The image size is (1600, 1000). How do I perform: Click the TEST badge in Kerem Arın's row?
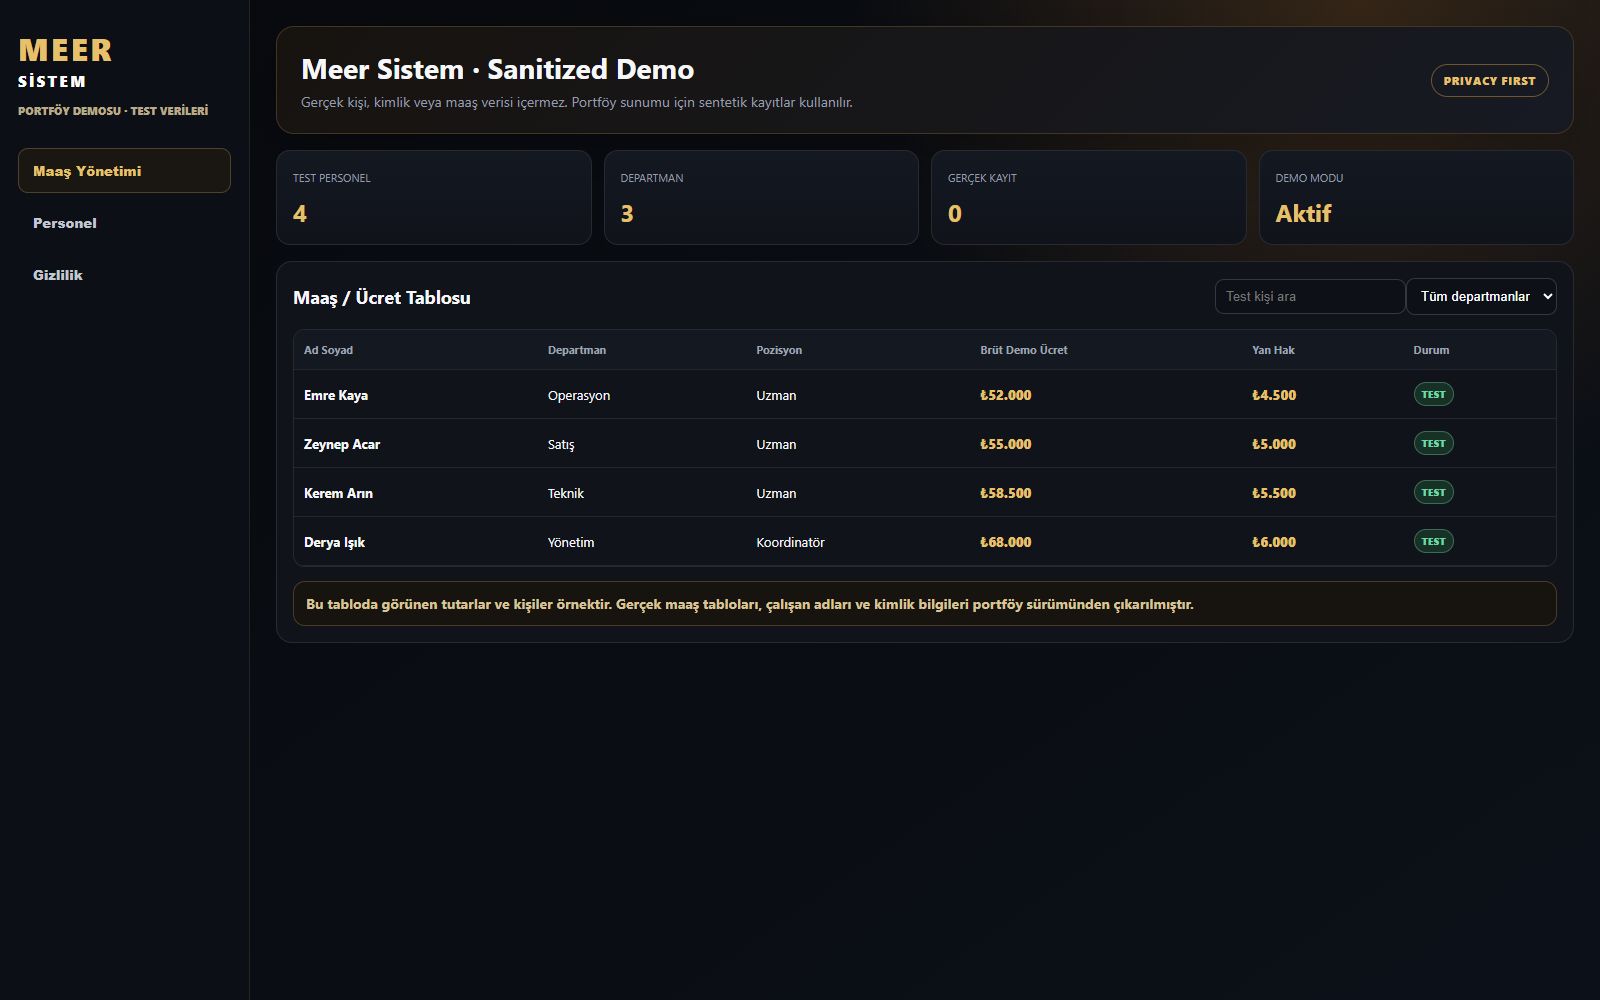point(1433,492)
